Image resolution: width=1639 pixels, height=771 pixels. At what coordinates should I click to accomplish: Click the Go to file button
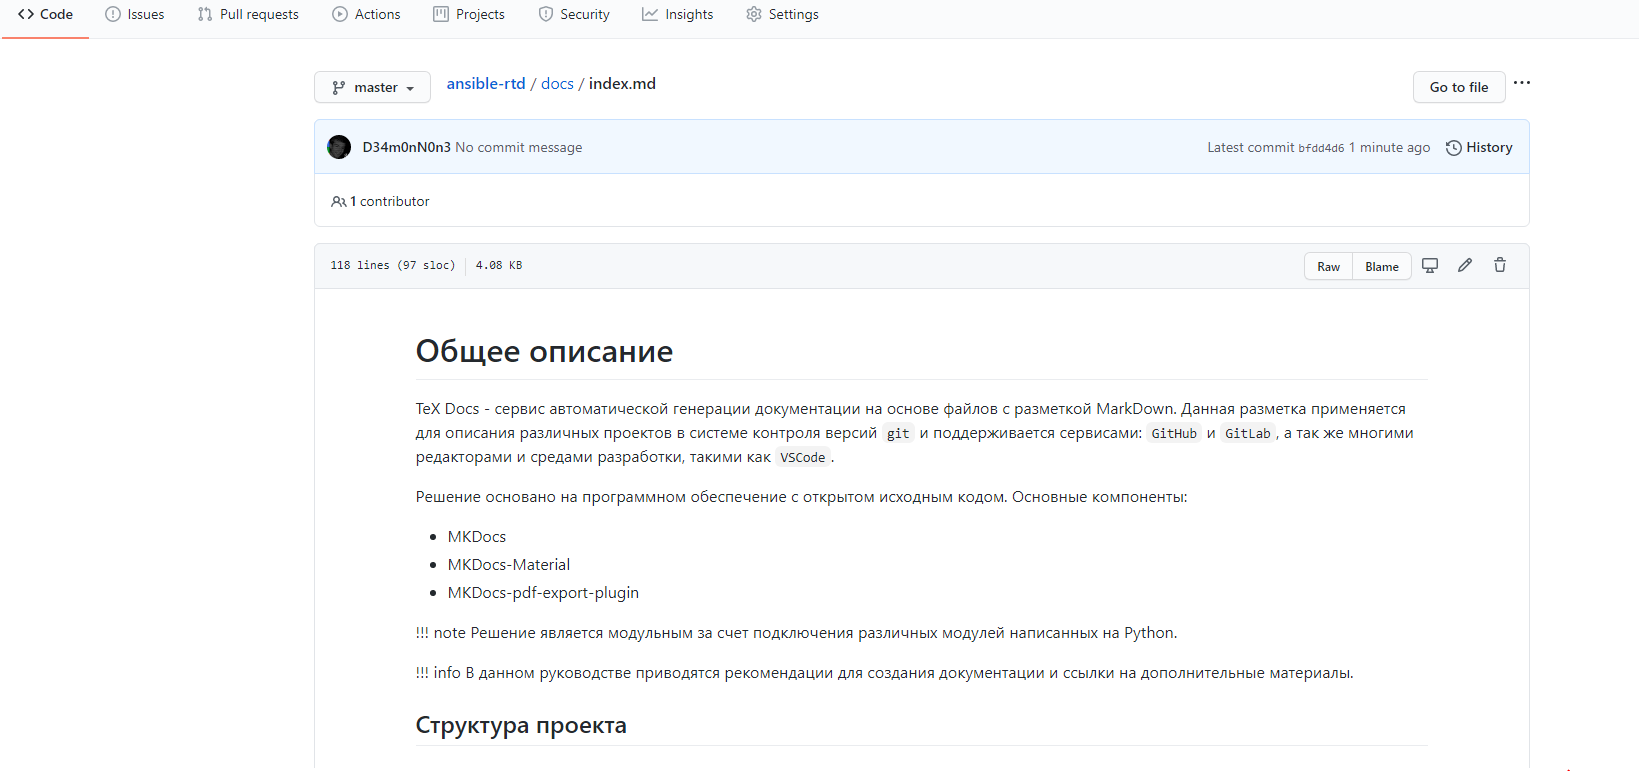1459,87
